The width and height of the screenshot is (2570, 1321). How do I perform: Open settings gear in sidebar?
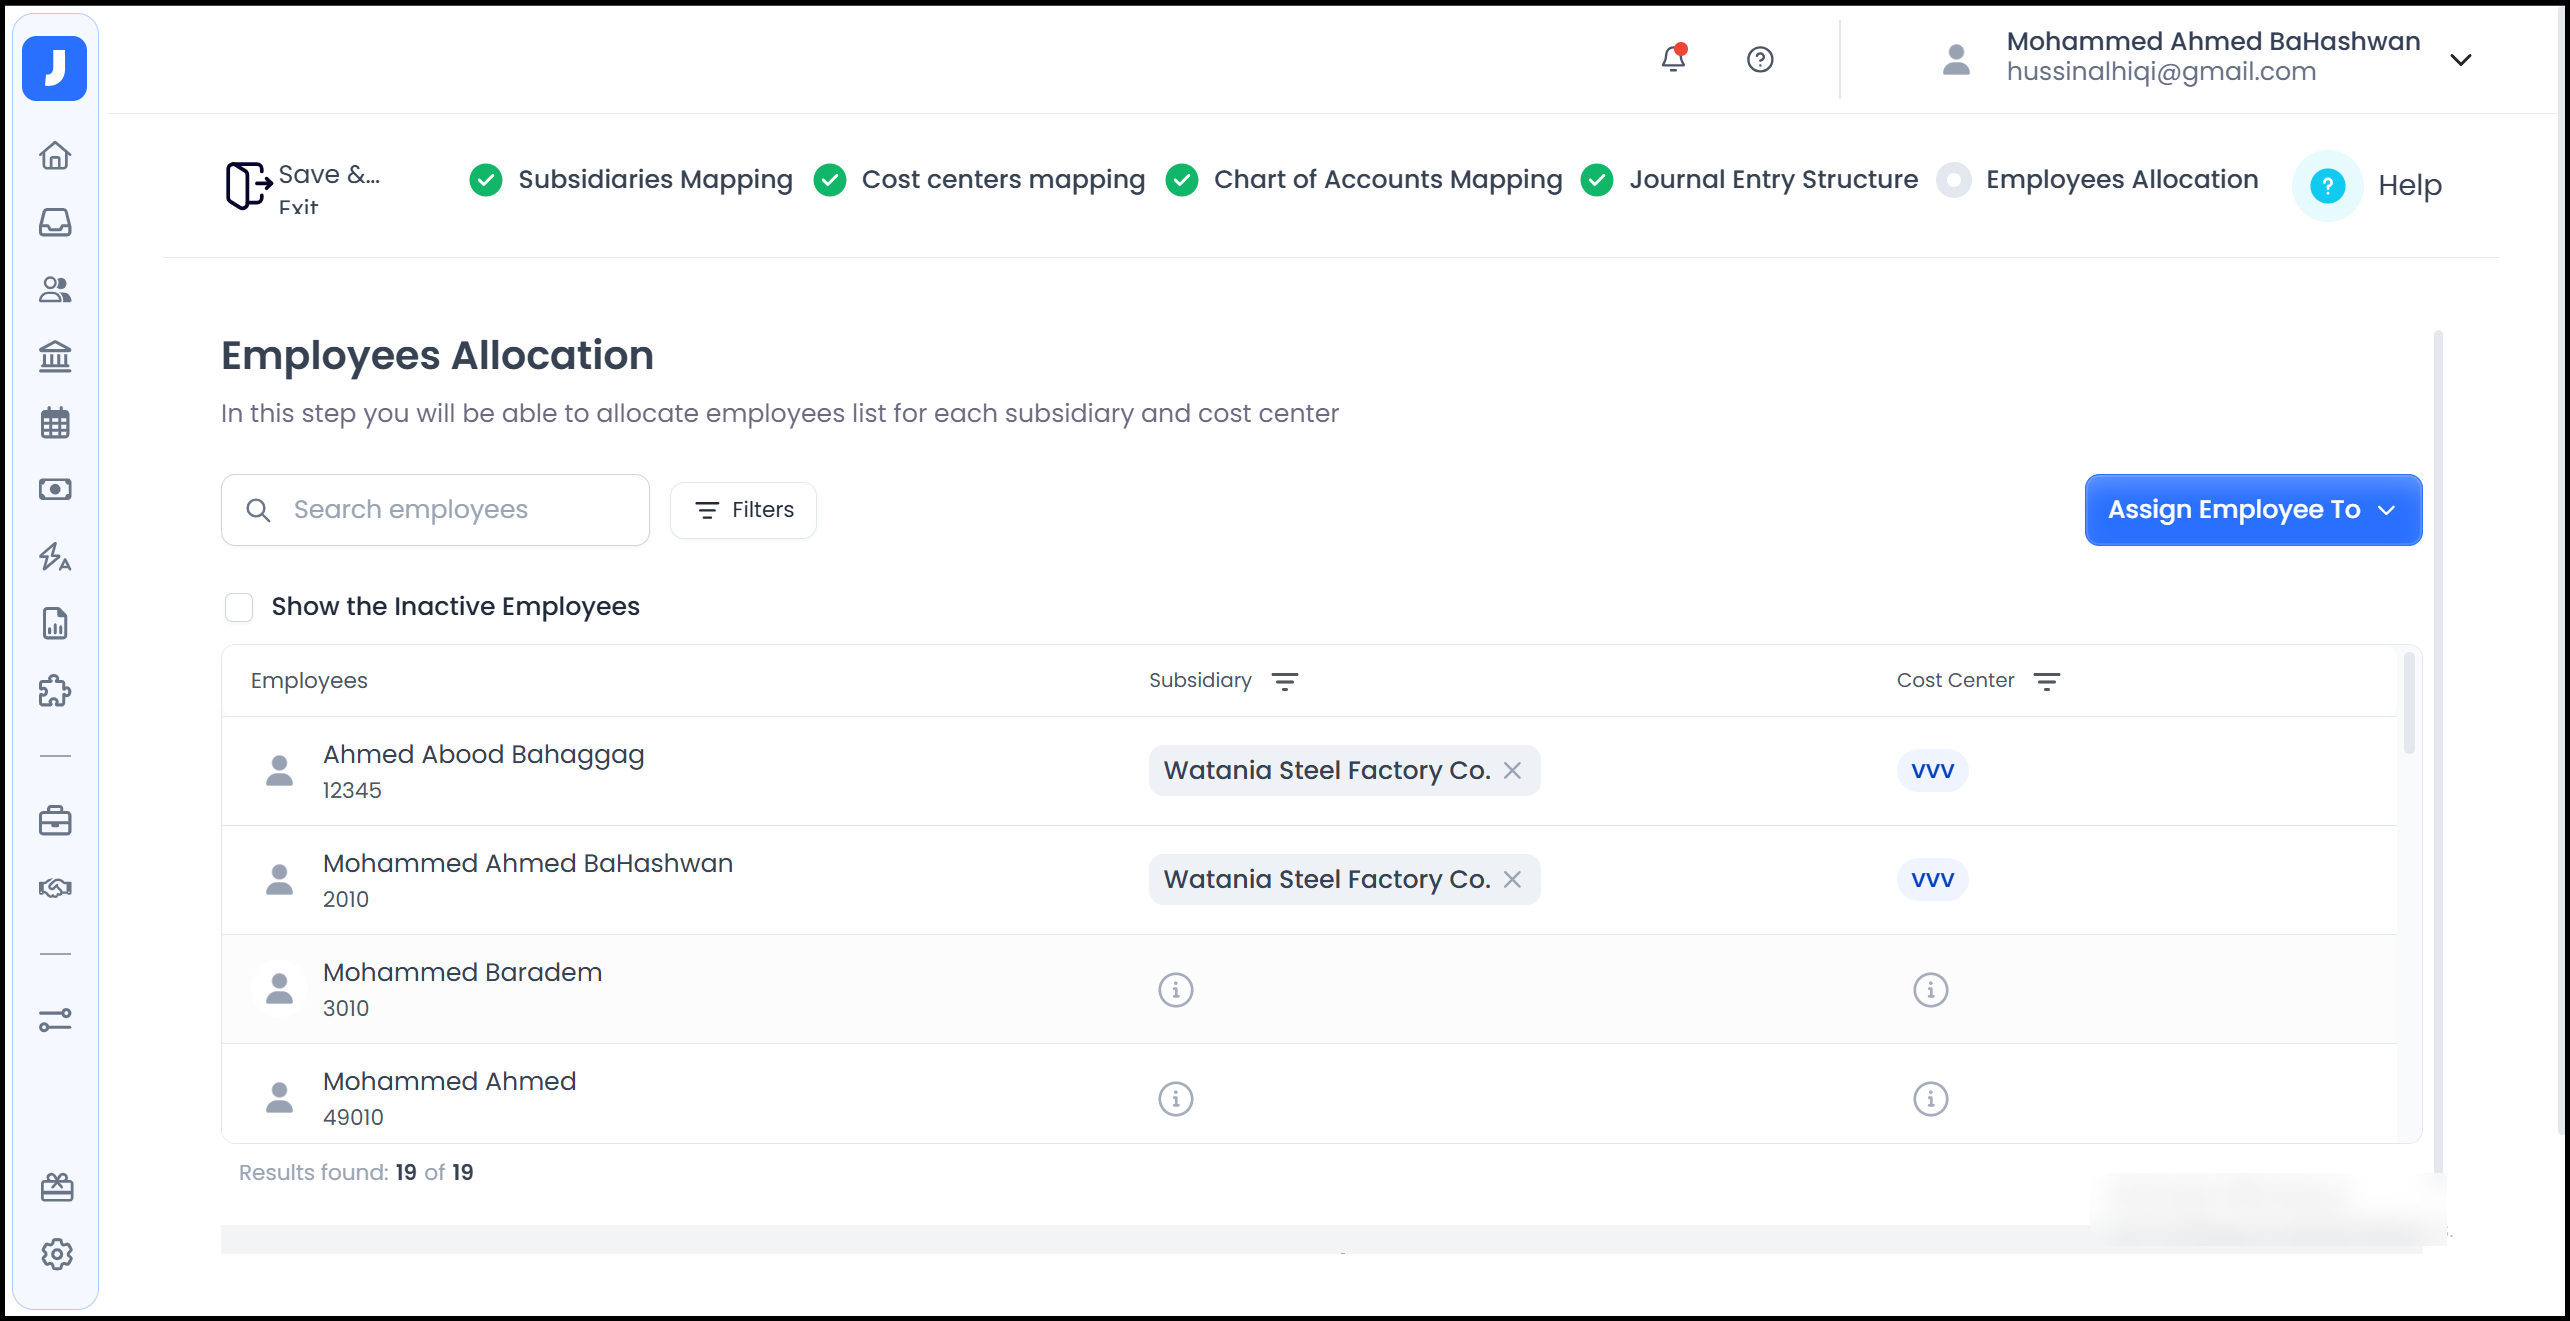(57, 1254)
